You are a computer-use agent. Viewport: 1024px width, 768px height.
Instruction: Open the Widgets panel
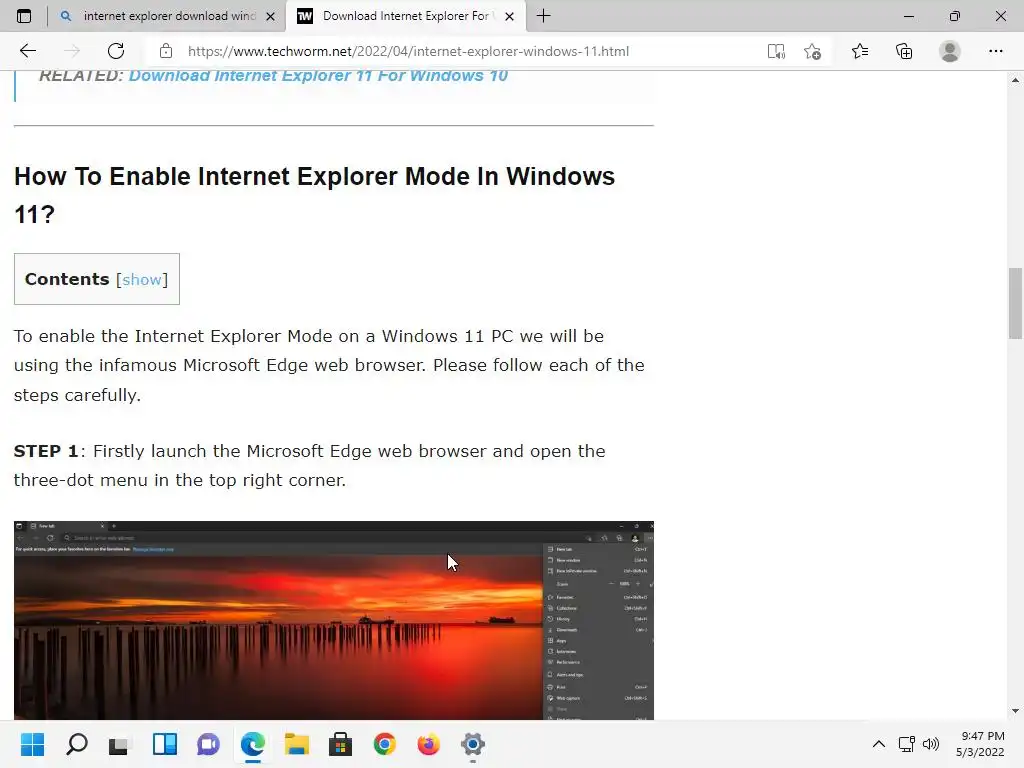point(165,744)
